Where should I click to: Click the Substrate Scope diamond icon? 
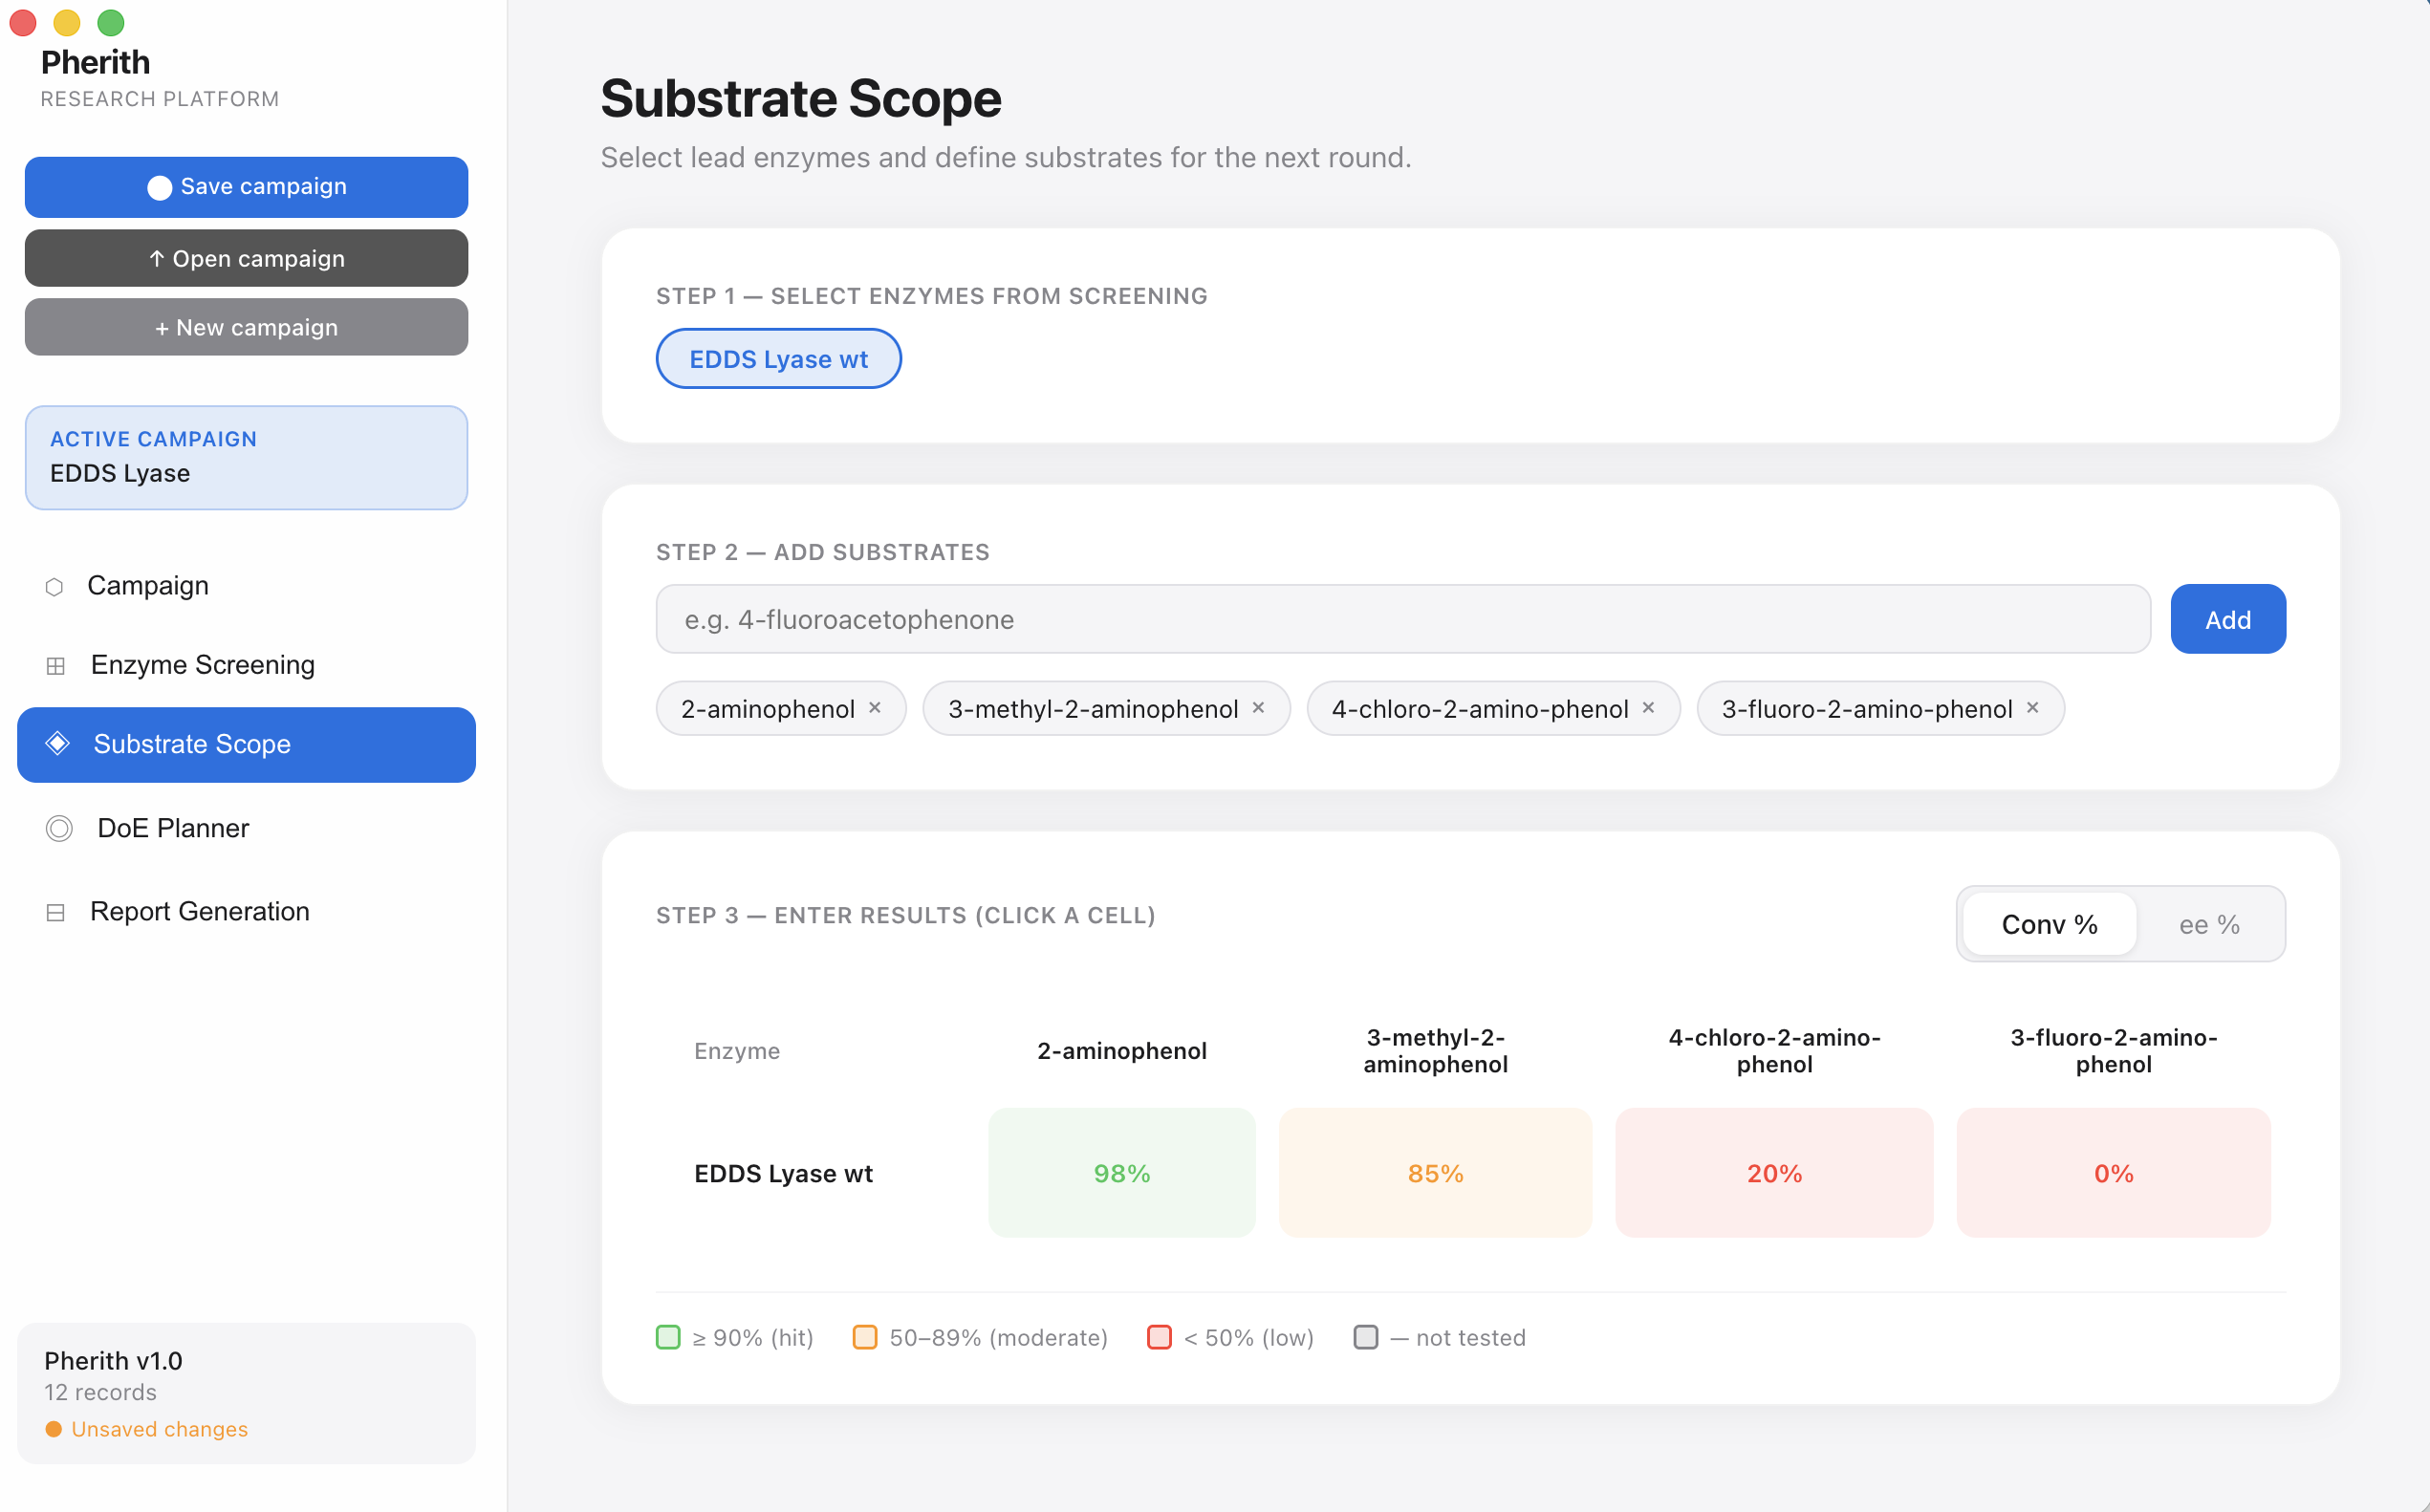click(x=58, y=743)
